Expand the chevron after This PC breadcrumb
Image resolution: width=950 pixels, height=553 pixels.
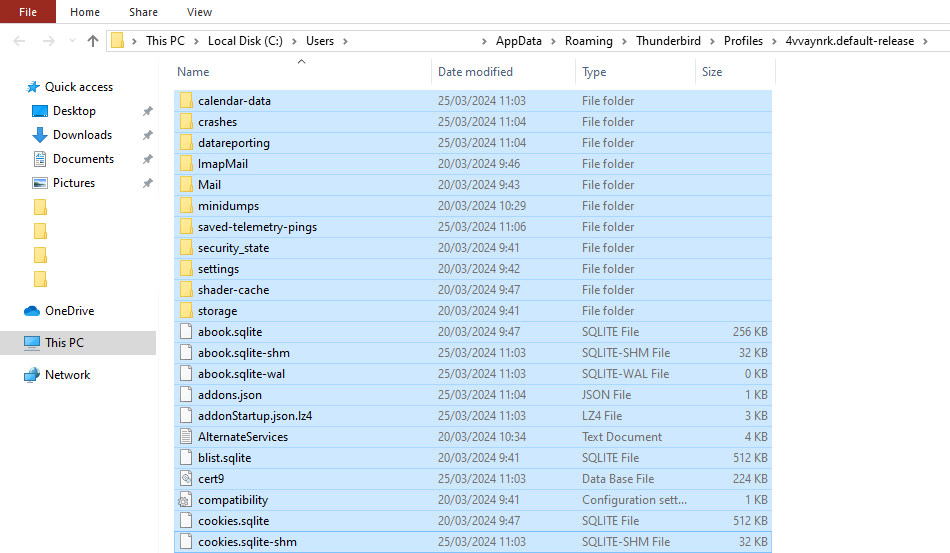click(x=196, y=41)
